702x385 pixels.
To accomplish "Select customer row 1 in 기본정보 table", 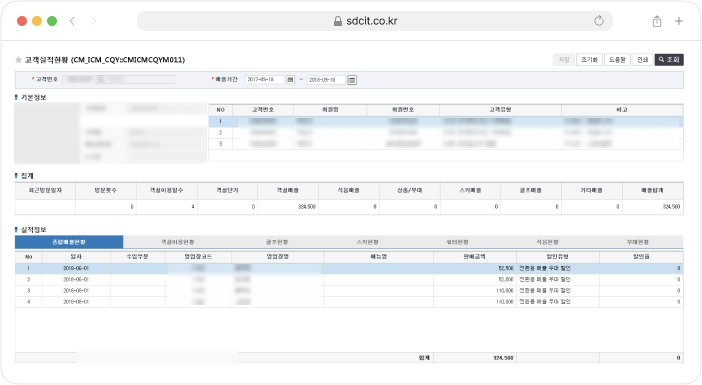I will (446, 121).
